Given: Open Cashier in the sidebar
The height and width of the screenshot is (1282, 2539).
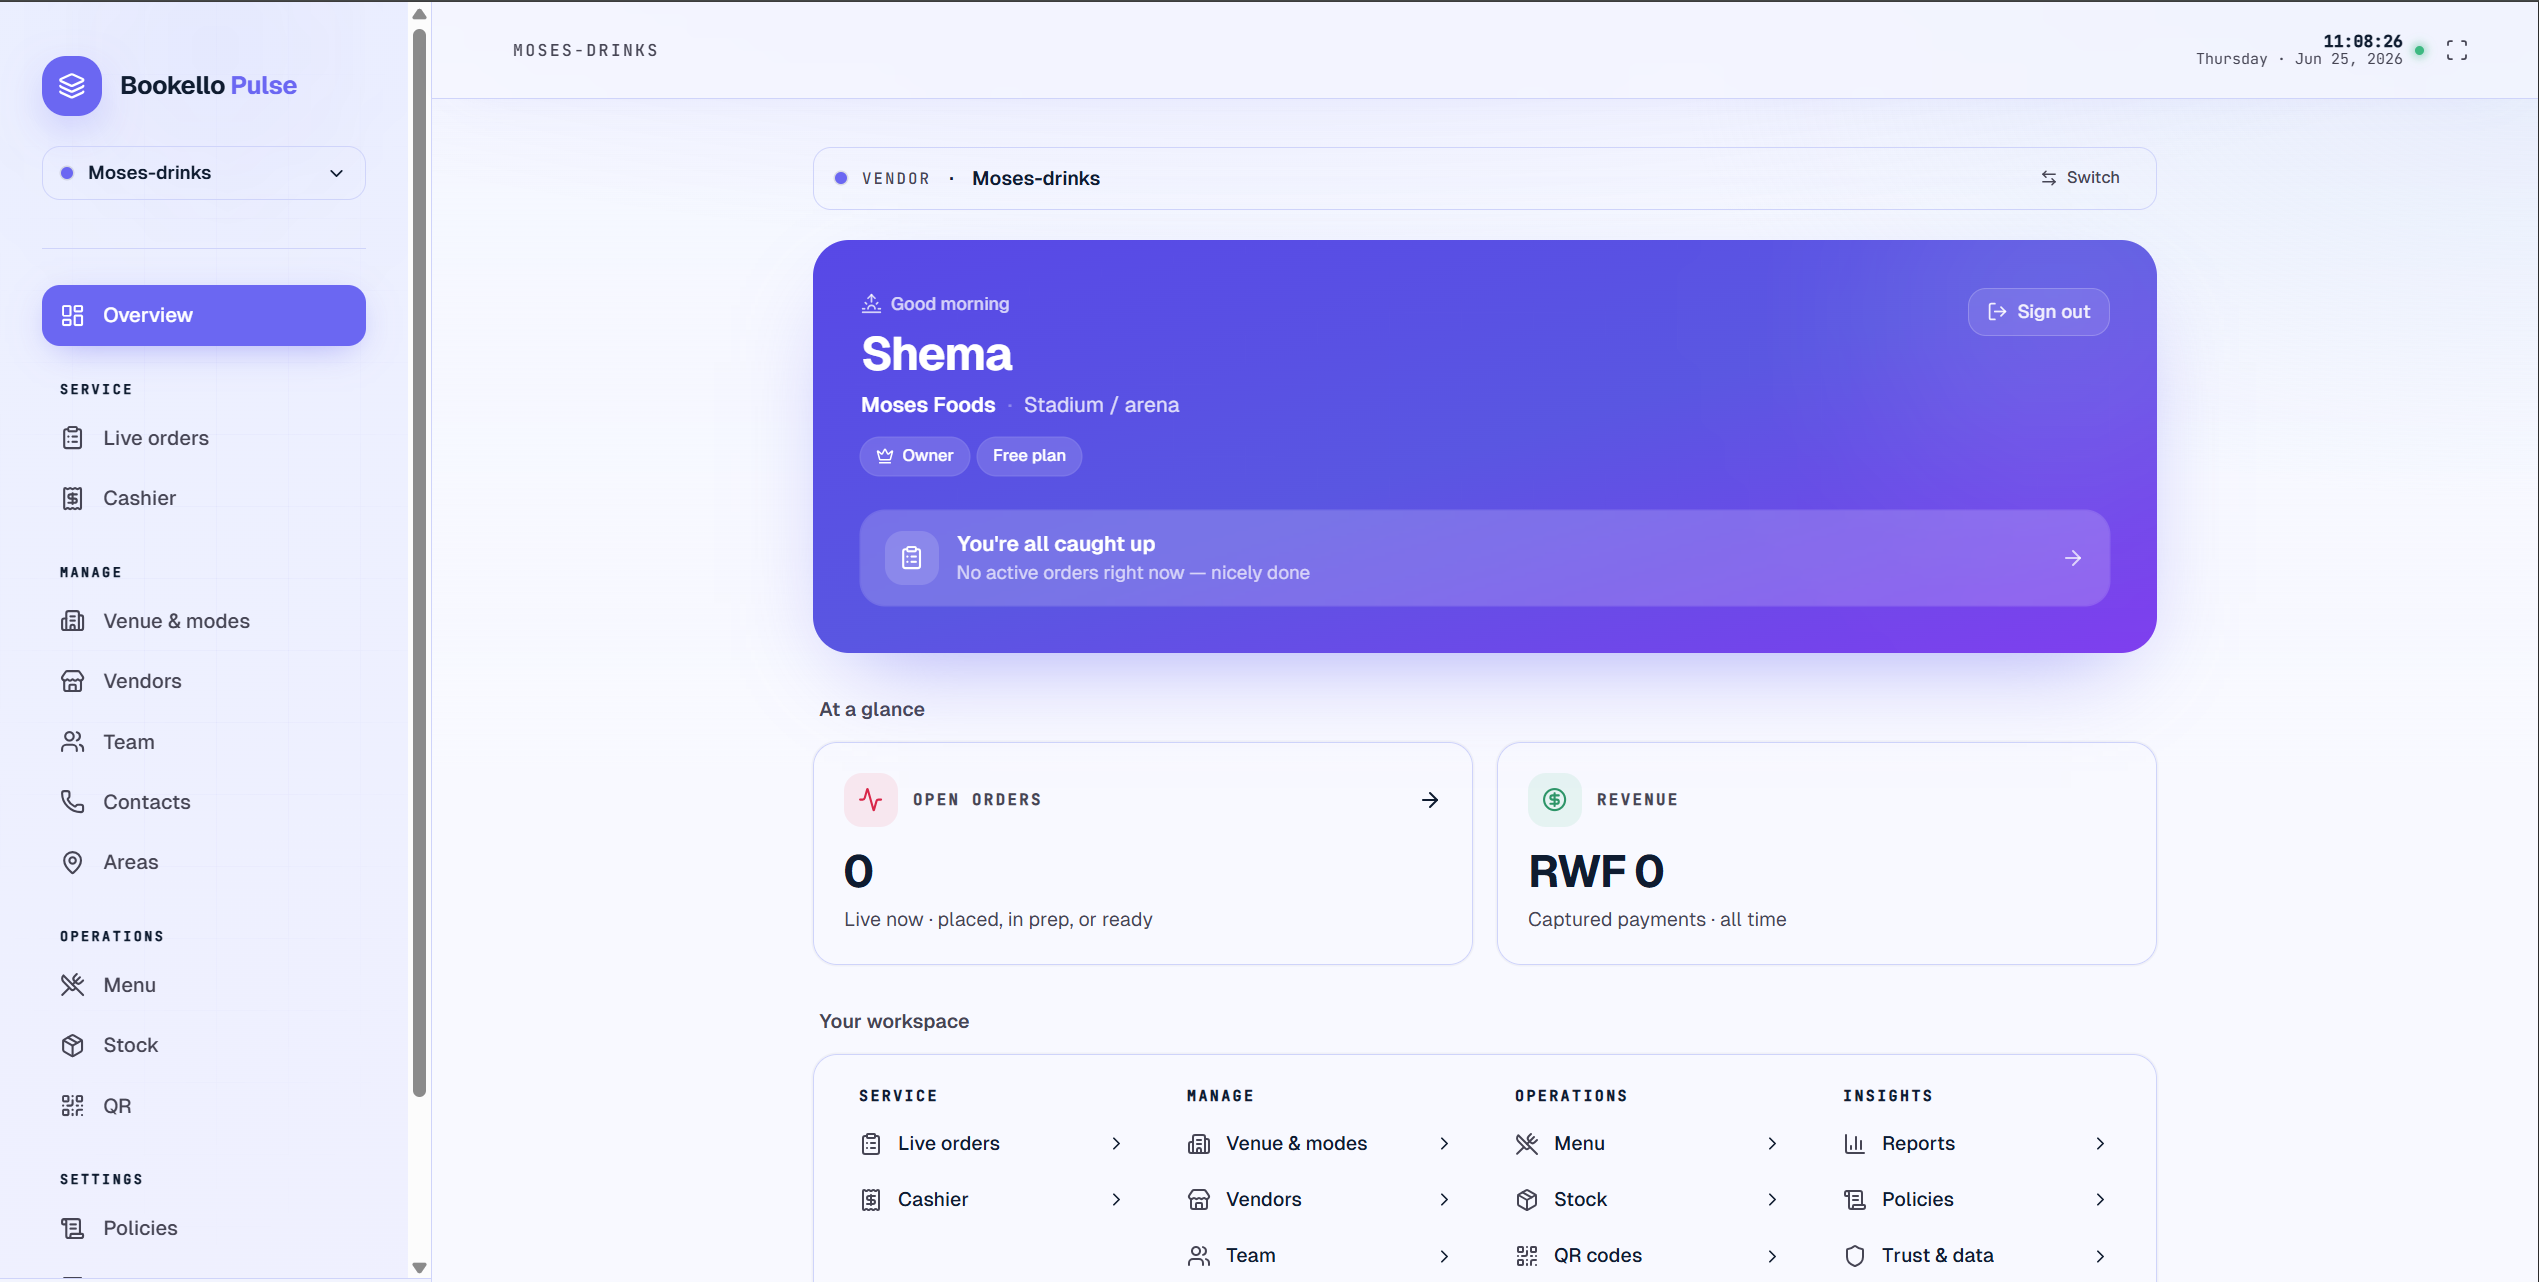Looking at the screenshot, I should coord(204,498).
